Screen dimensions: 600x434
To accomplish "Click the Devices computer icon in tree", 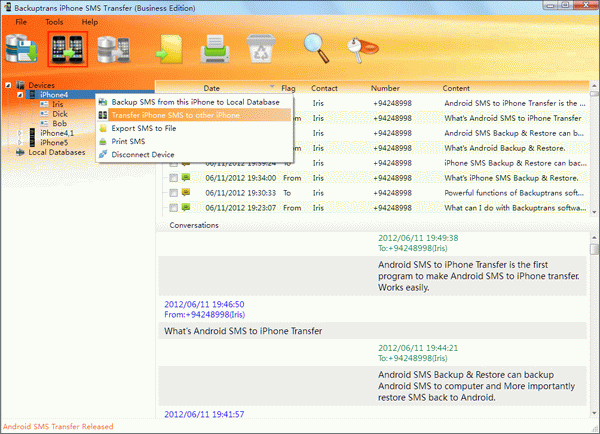I will click(21, 85).
